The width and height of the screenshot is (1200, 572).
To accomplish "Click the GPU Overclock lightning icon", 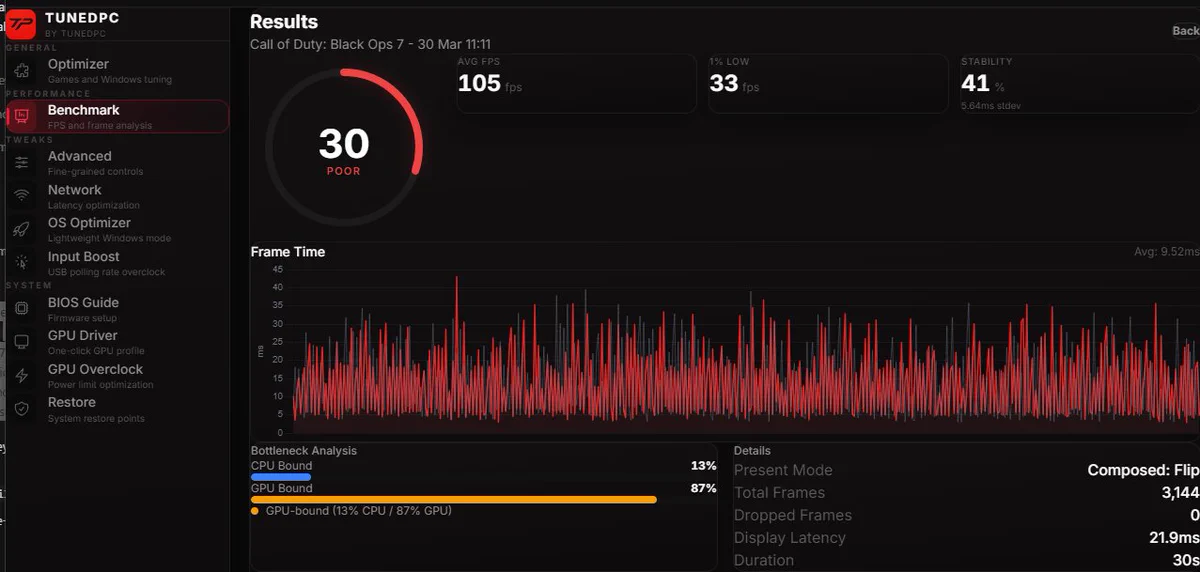I will click(x=21, y=376).
